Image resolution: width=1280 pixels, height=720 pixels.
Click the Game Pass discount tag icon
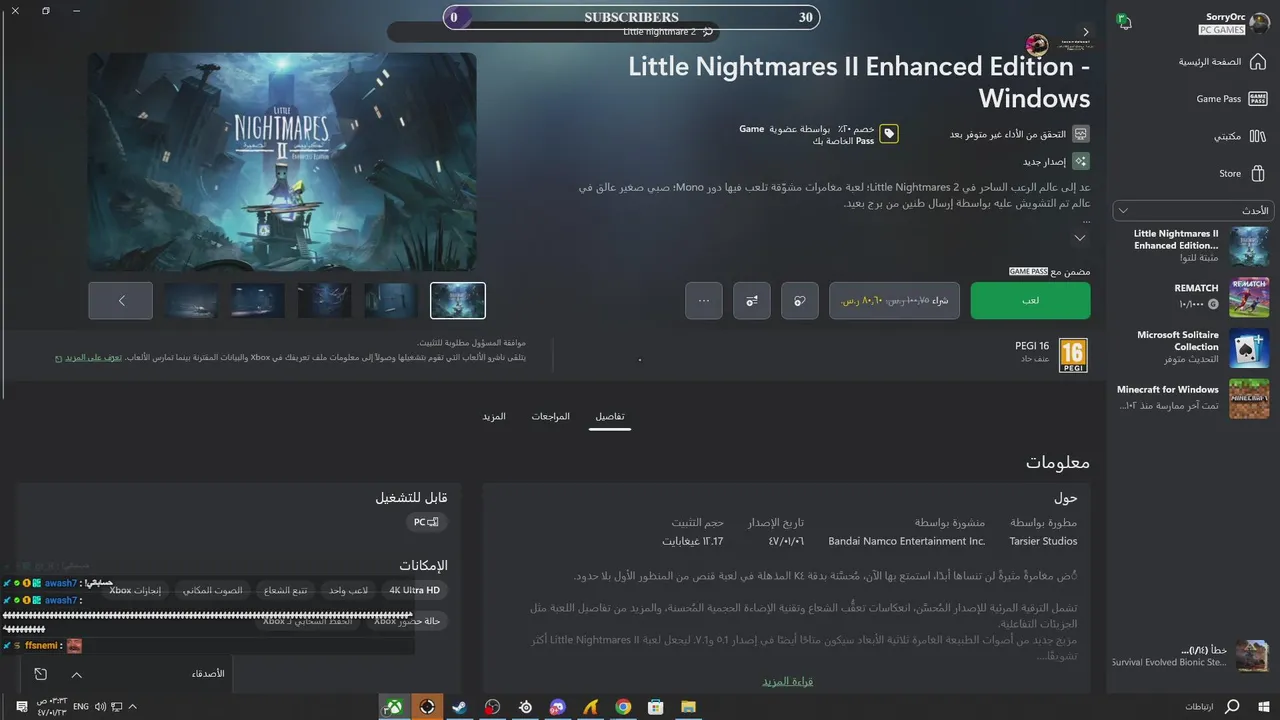(889, 134)
